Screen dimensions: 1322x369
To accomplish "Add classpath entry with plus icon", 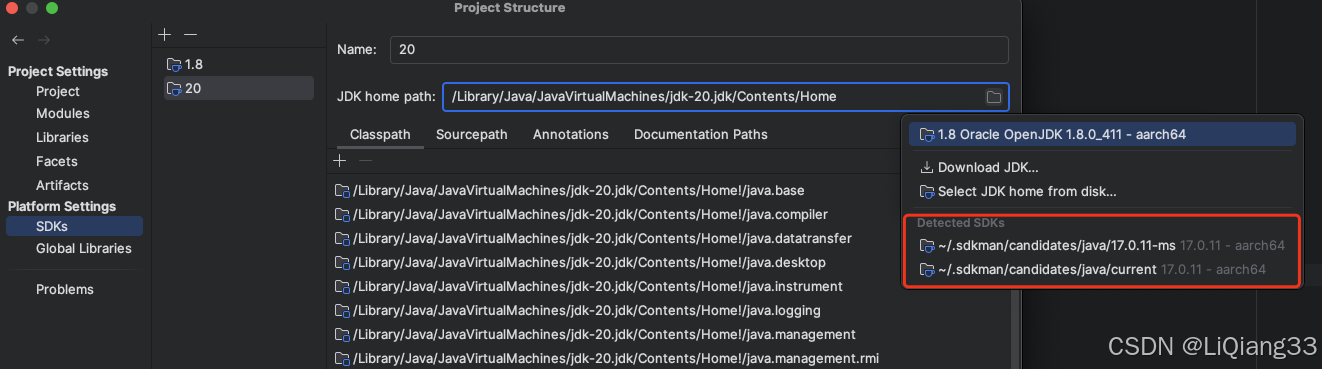I will coord(340,160).
